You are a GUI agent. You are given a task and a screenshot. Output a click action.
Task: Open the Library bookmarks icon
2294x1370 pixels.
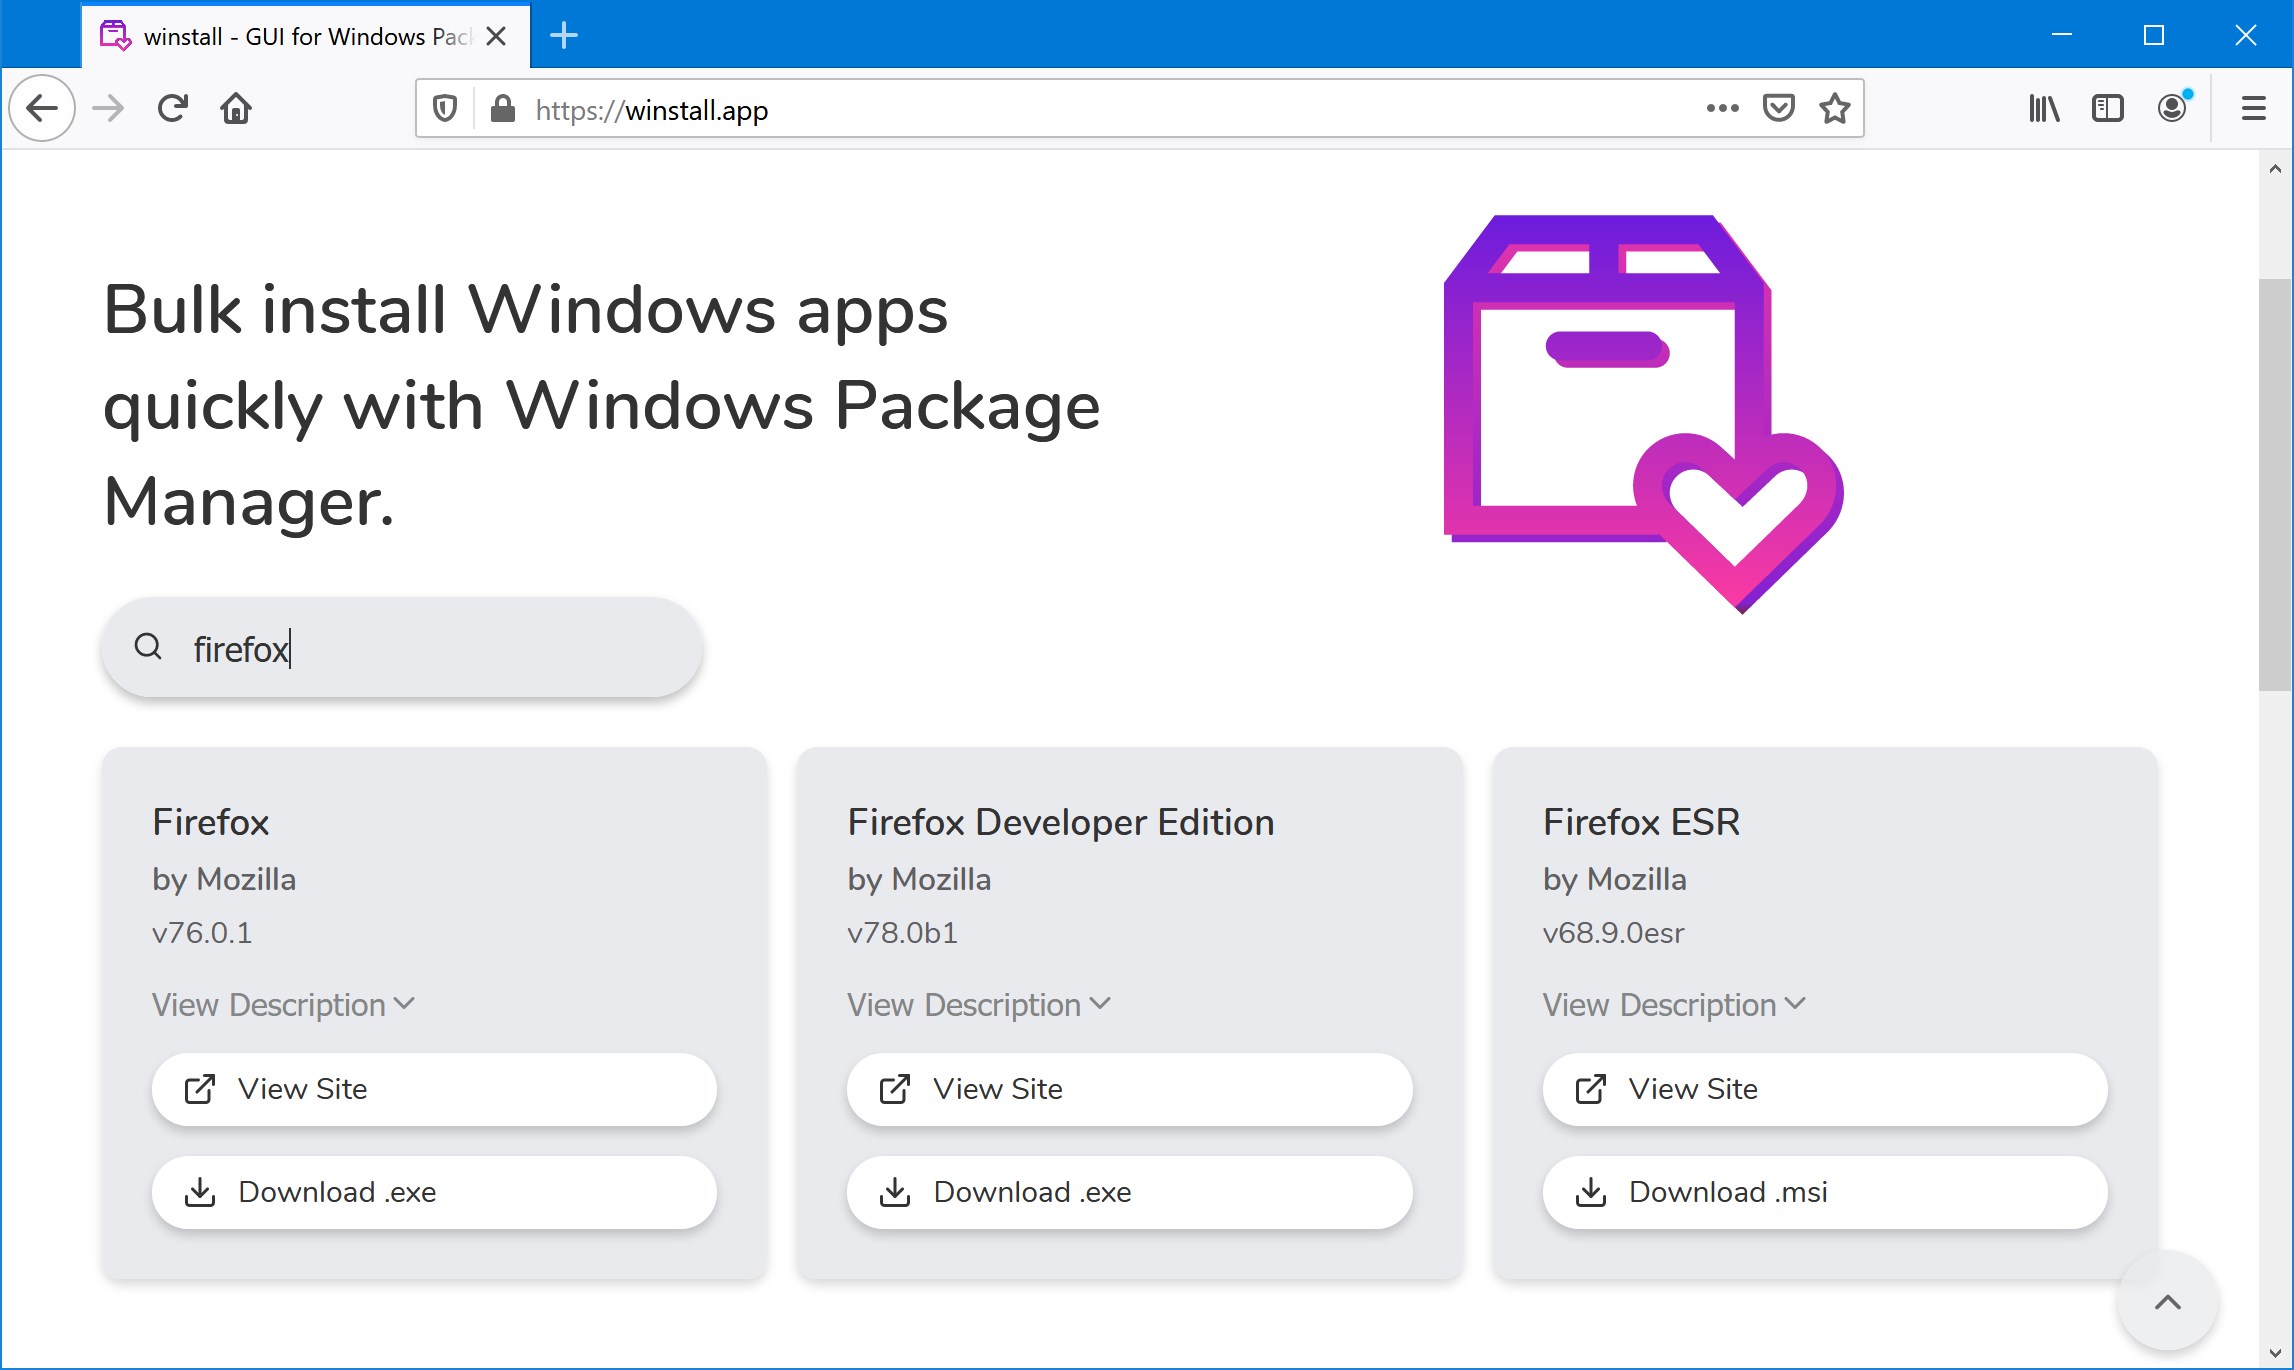(x=2044, y=108)
